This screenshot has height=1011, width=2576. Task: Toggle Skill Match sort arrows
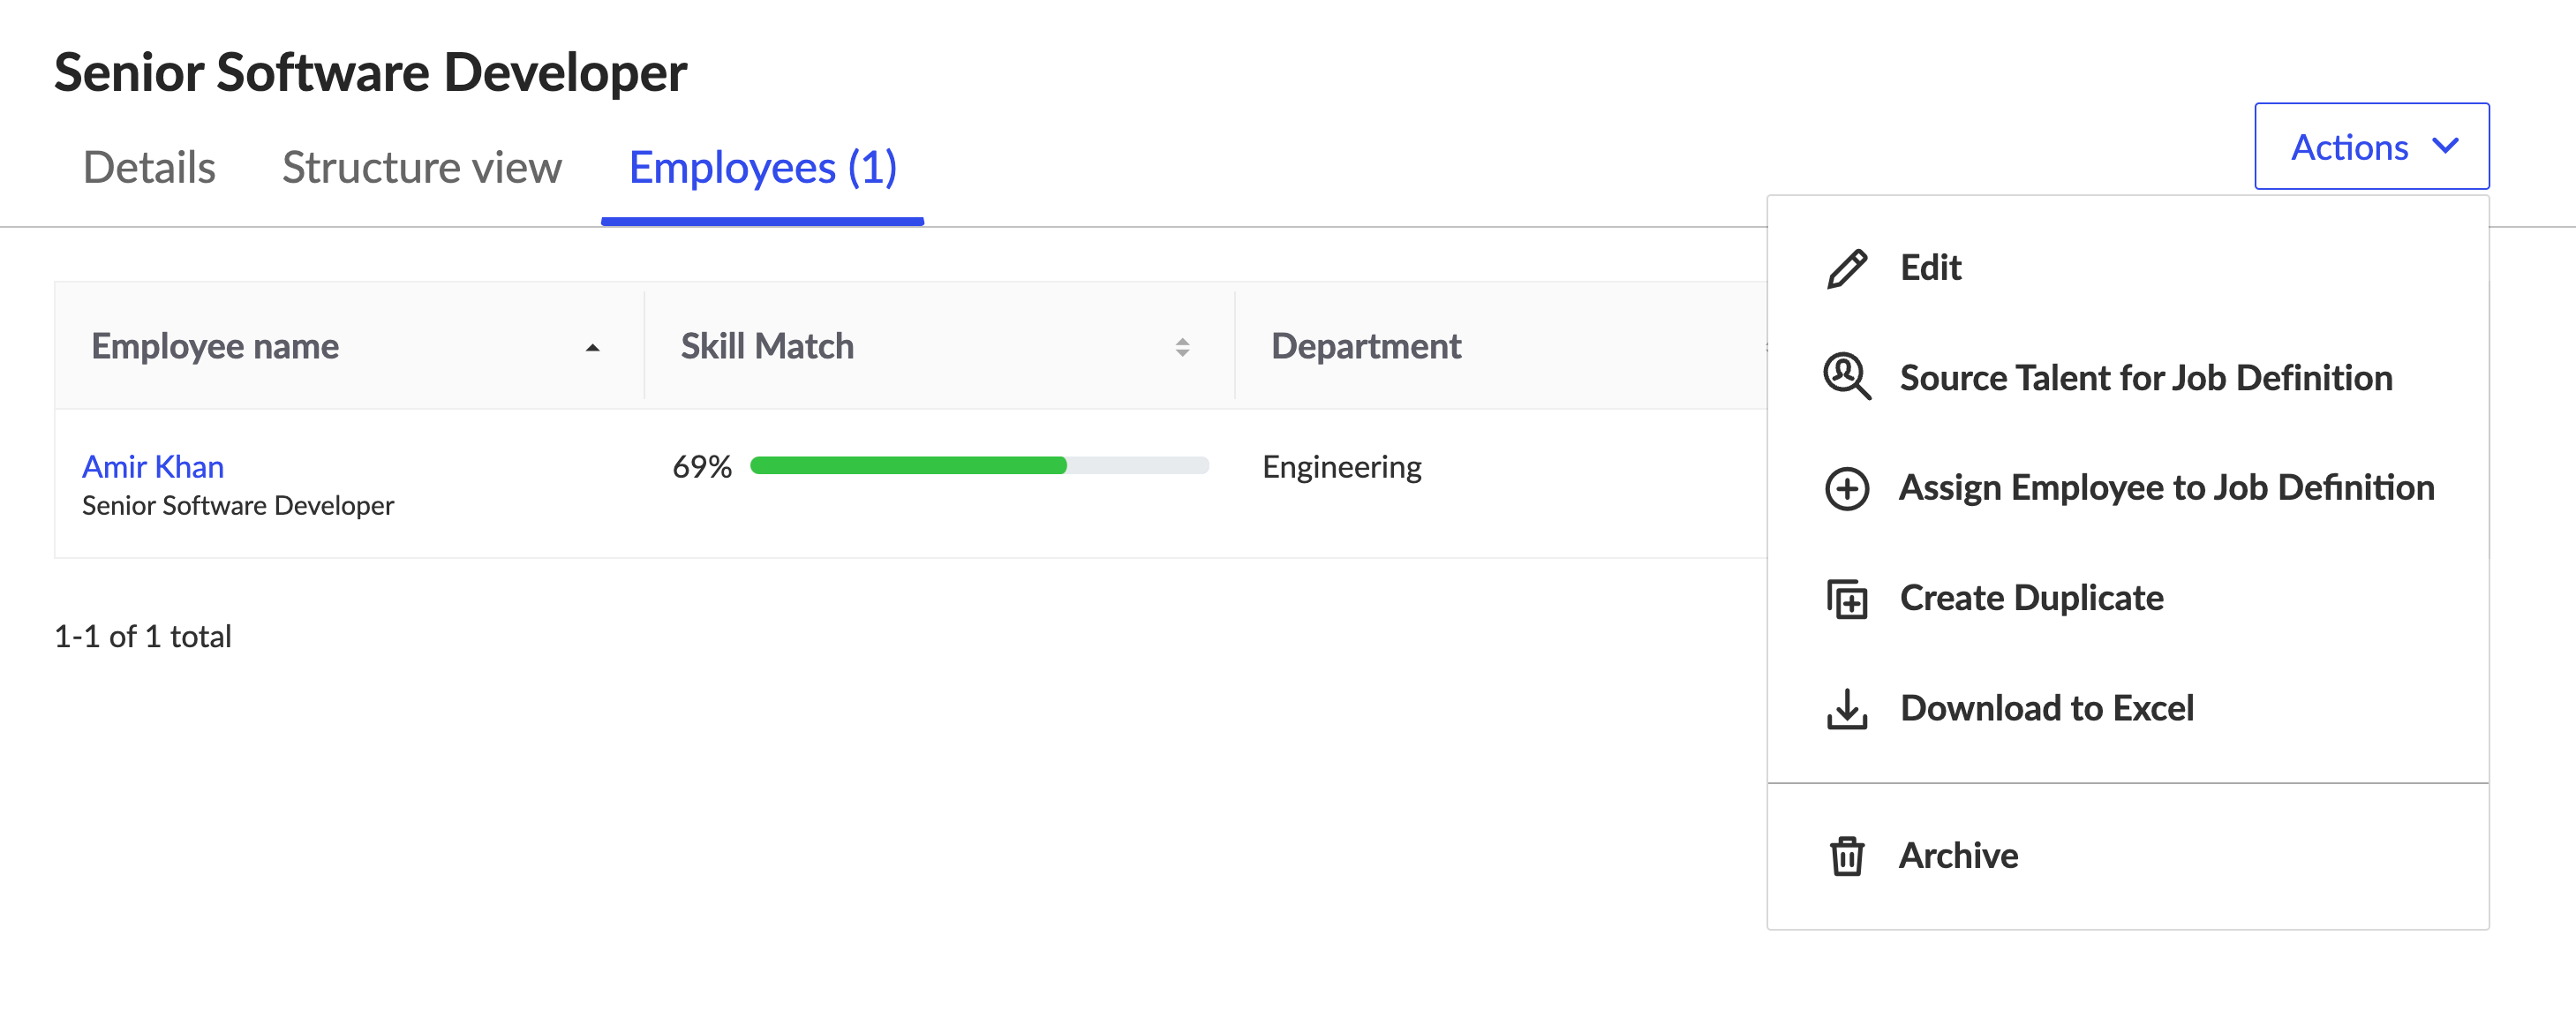[x=1182, y=347]
